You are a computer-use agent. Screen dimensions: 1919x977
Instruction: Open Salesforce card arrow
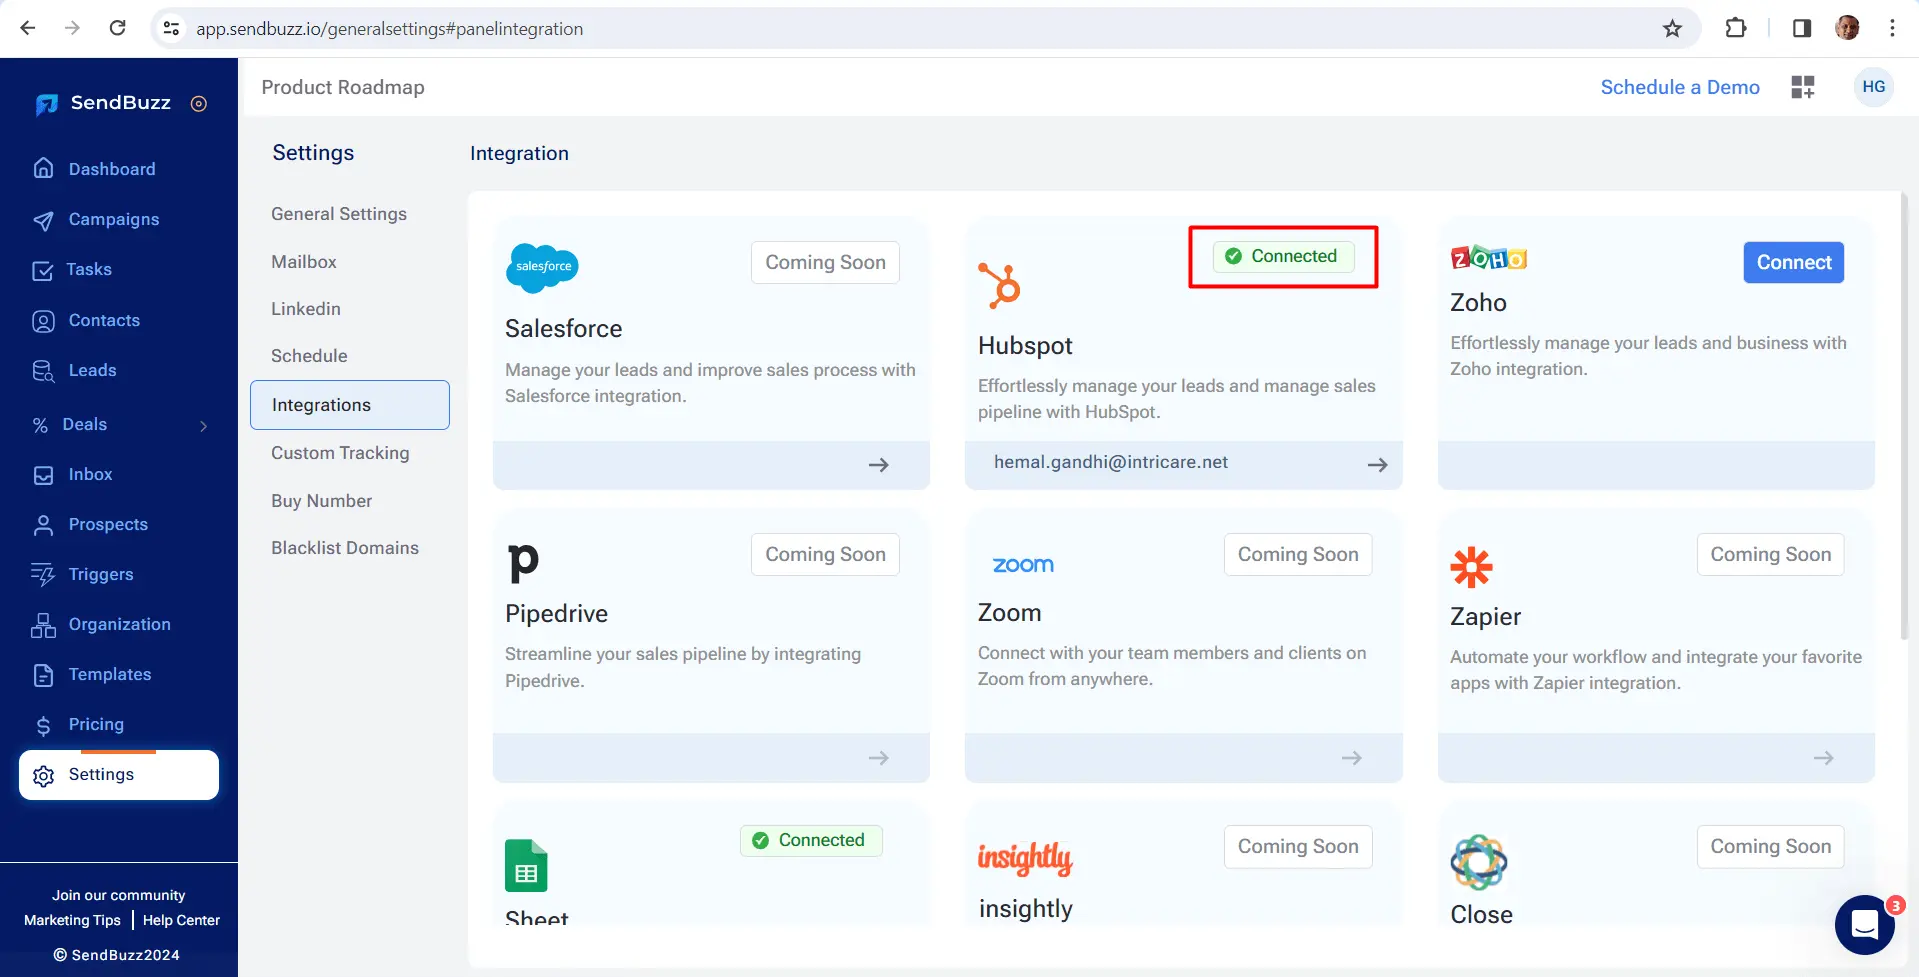click(x=878, y=465)
